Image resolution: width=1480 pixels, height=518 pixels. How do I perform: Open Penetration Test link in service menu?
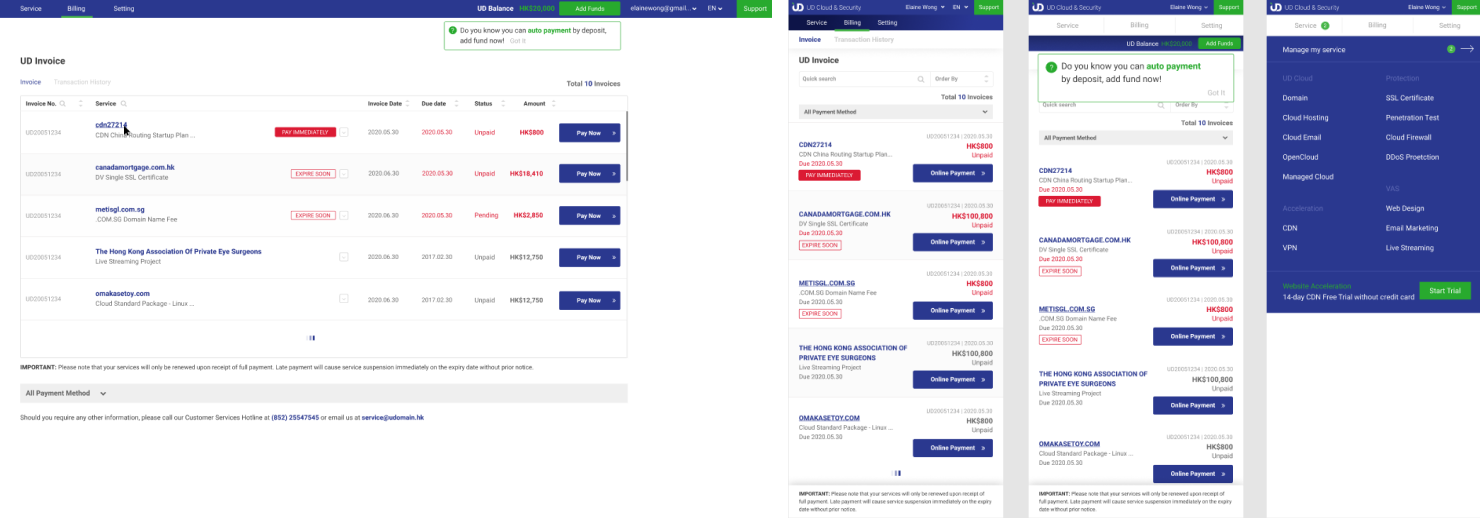tap(1411, 118)
